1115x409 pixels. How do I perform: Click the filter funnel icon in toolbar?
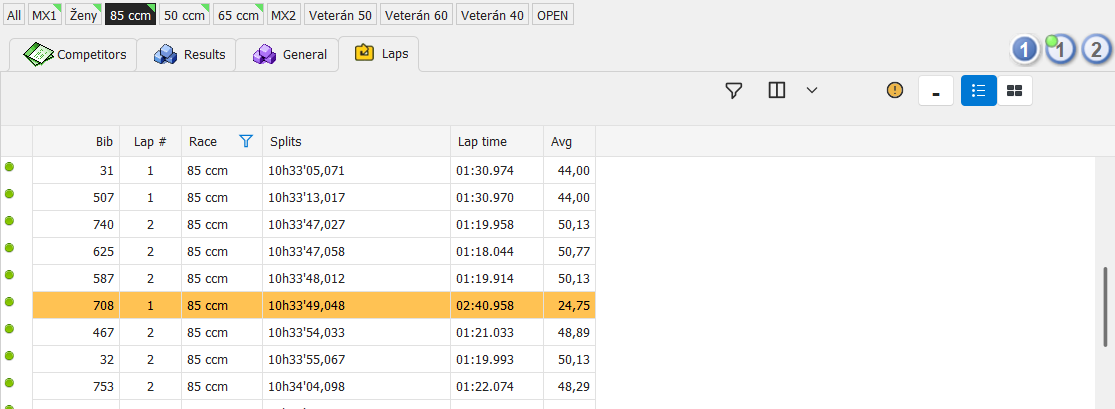734,90
